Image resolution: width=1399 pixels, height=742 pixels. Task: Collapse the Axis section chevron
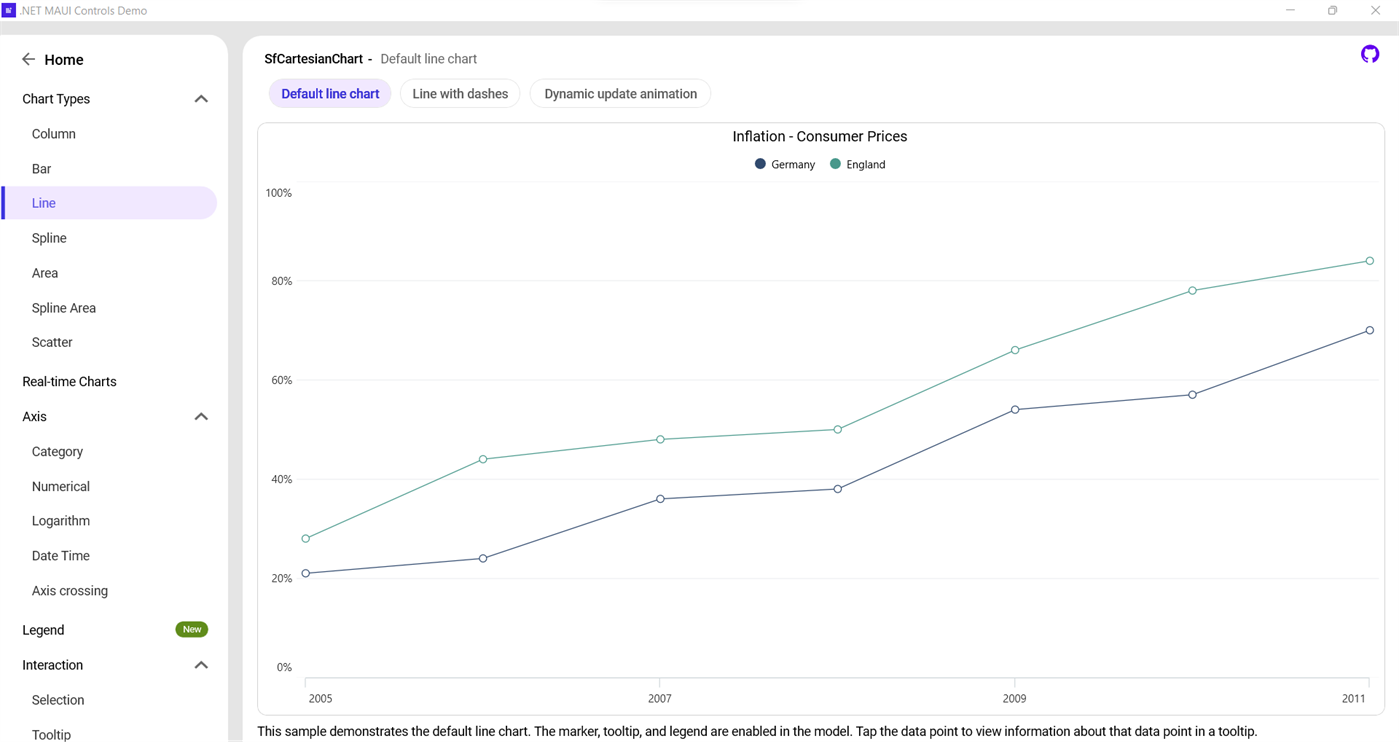tap(201, 417)
